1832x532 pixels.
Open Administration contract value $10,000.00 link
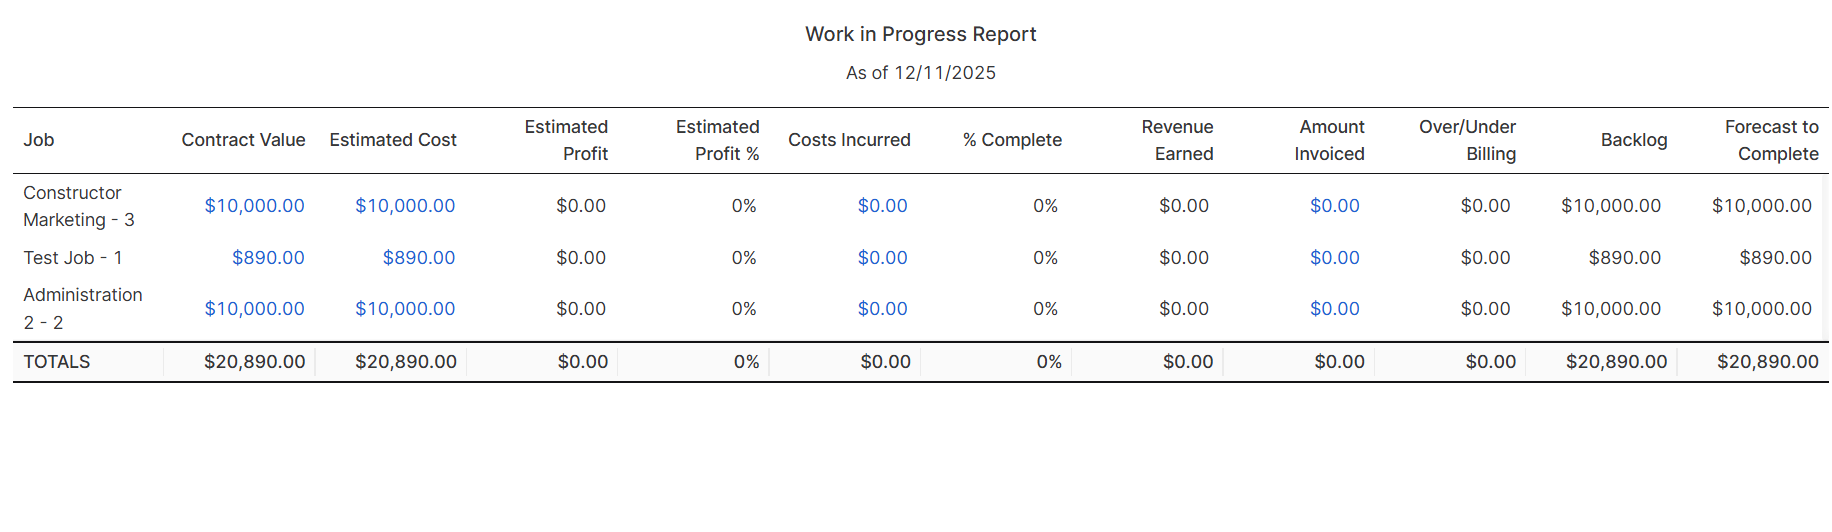point(254,309)
